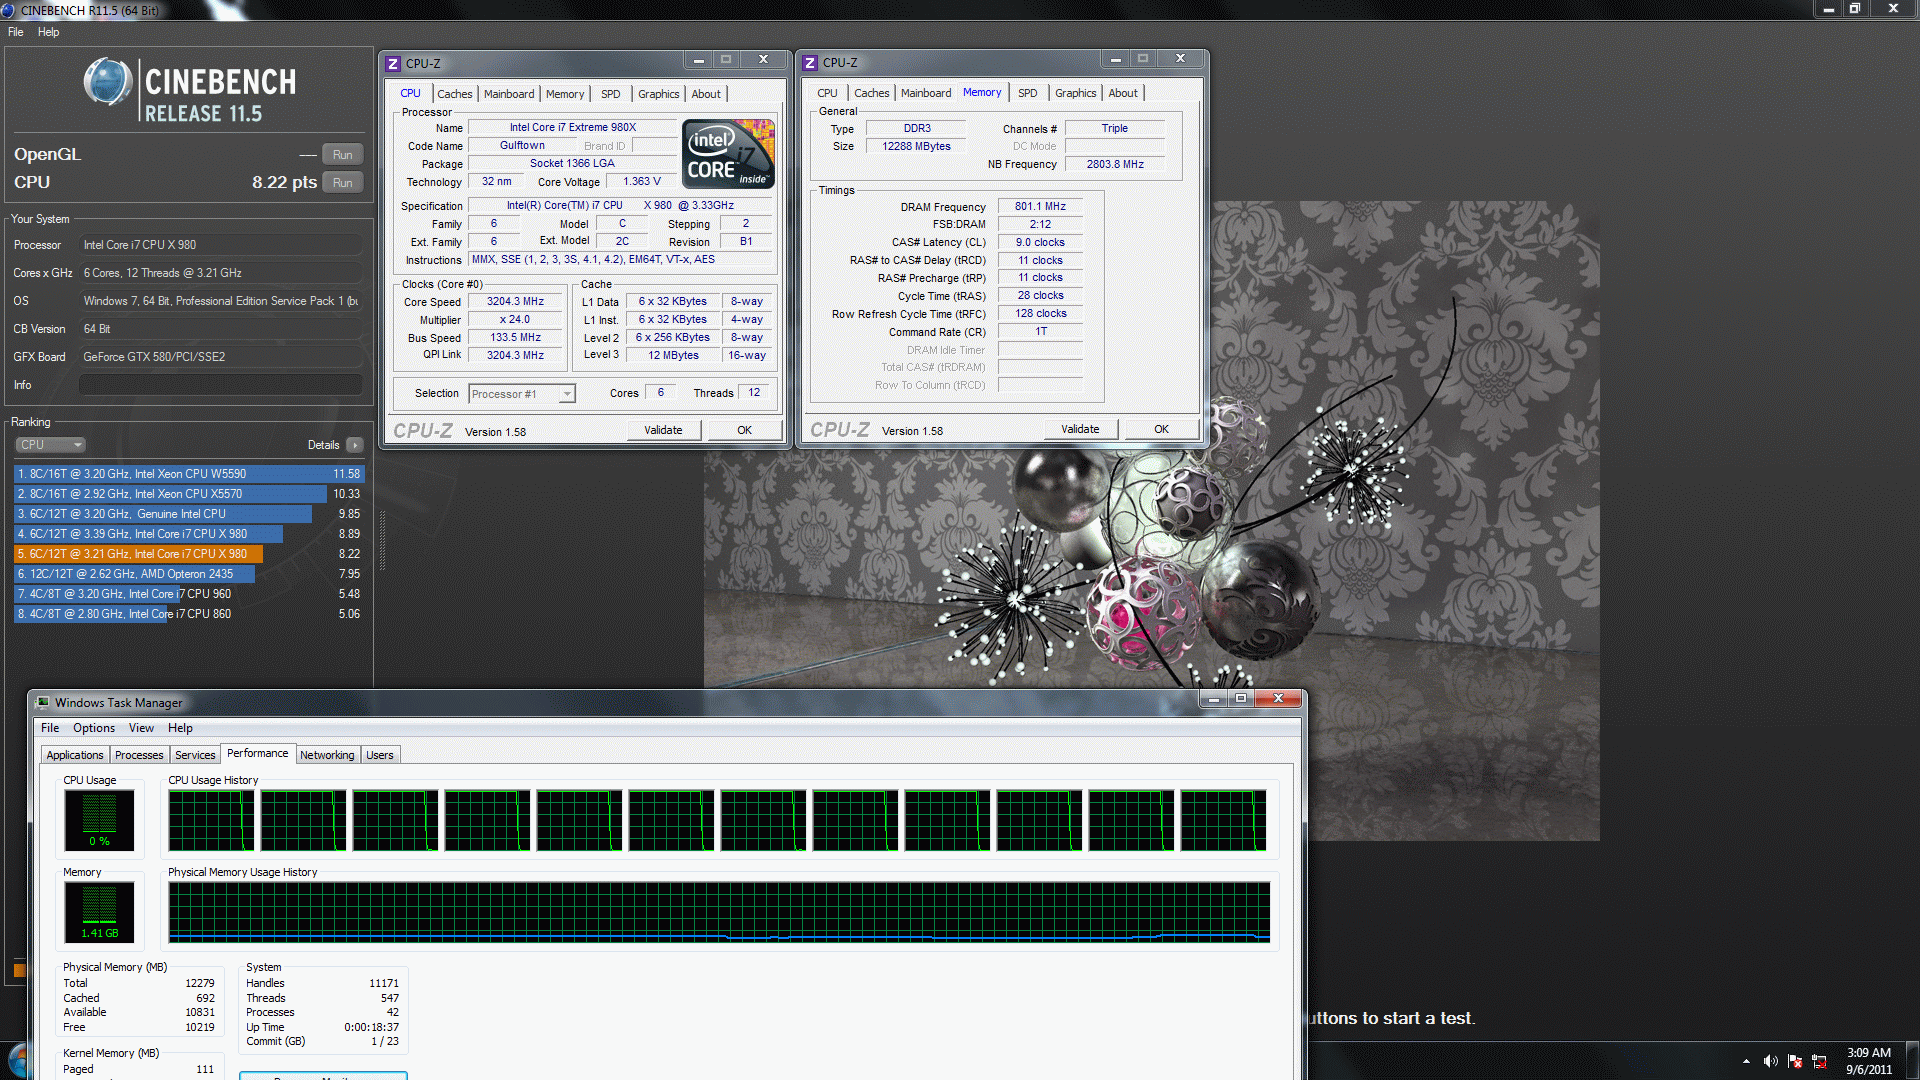
Task: Click Validate in the CPU-Z processor window
Action: point(663,430)
